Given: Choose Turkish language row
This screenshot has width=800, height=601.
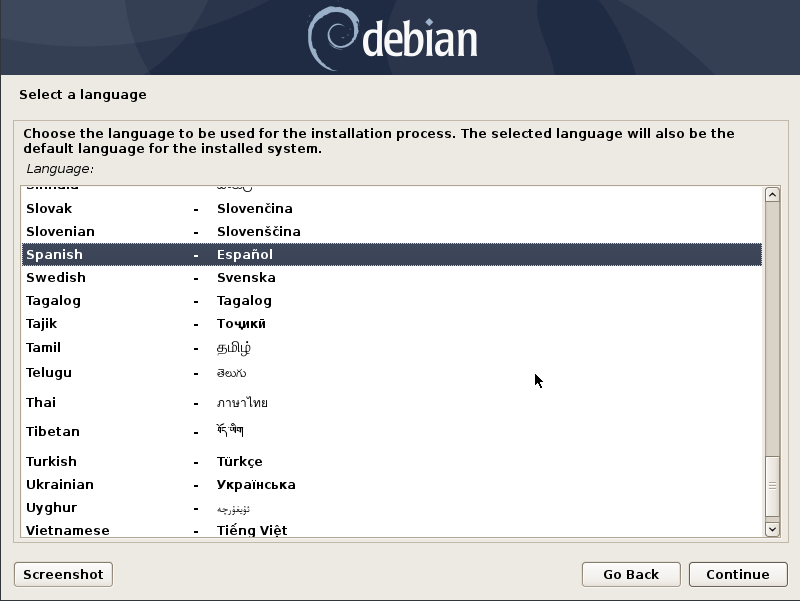Looking at the screenshot, I should point(392,461).
